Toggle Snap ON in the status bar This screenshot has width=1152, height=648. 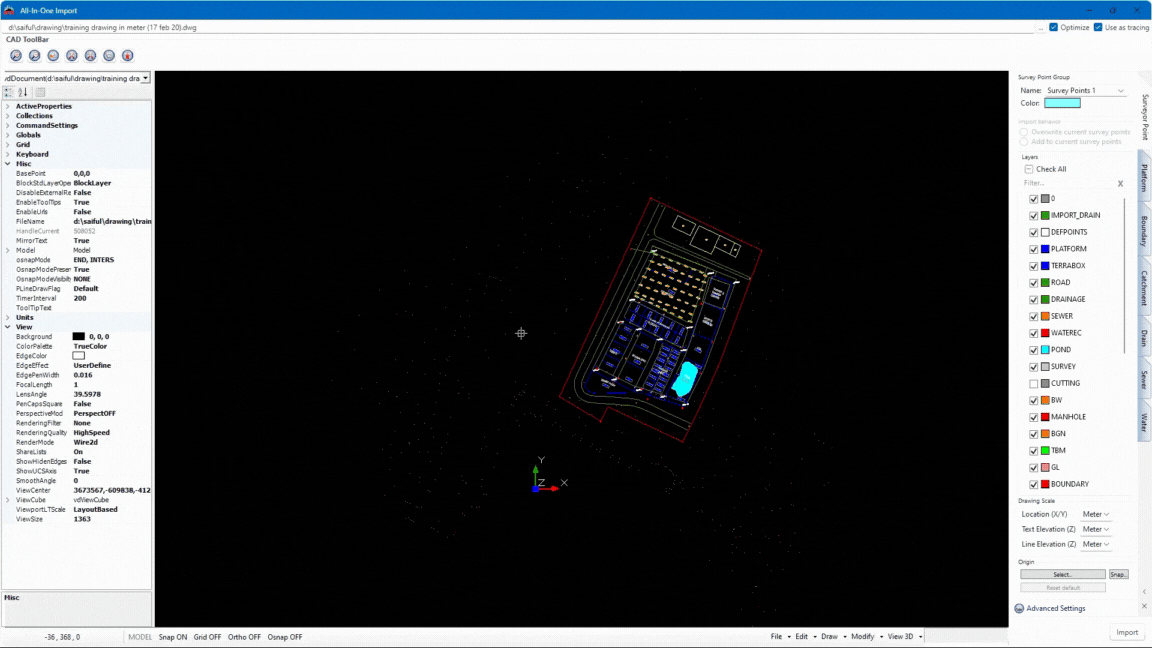(173, 638)
